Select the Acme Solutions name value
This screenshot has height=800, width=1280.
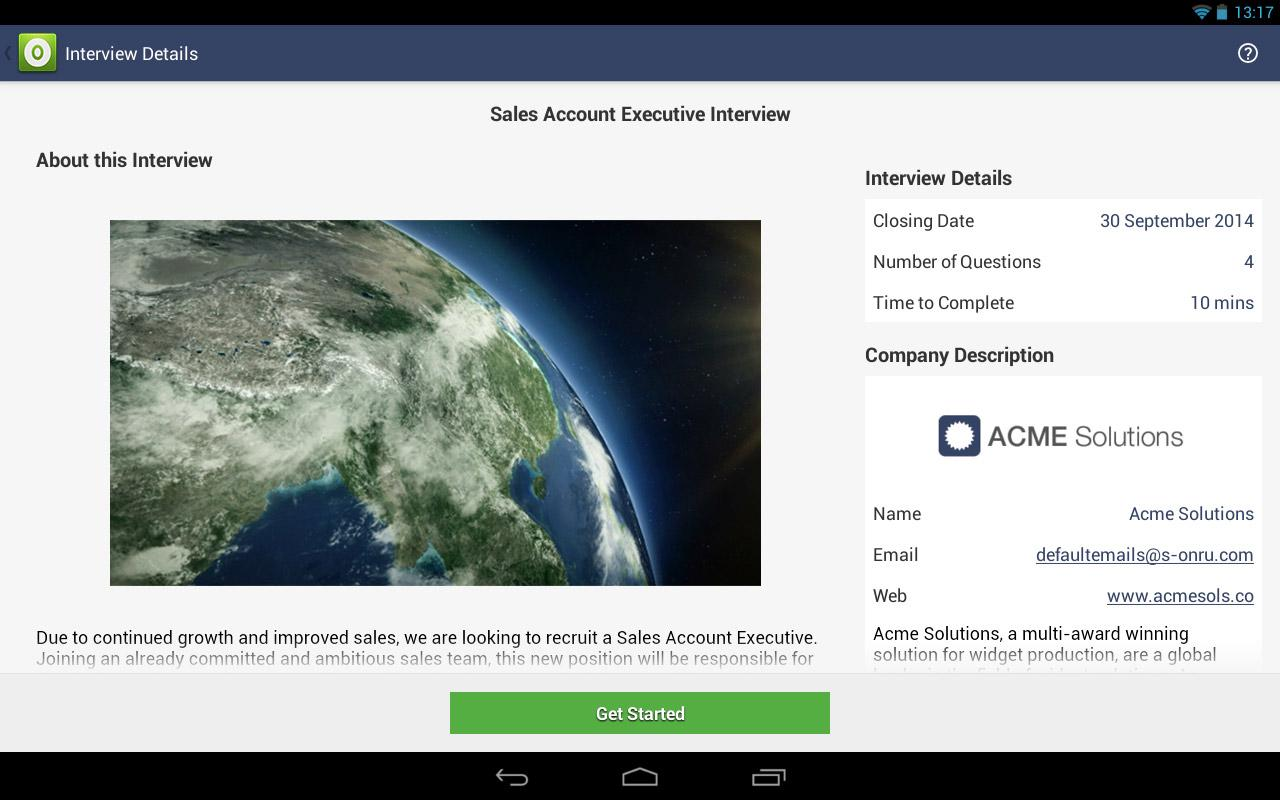[x=1191, y=514]
